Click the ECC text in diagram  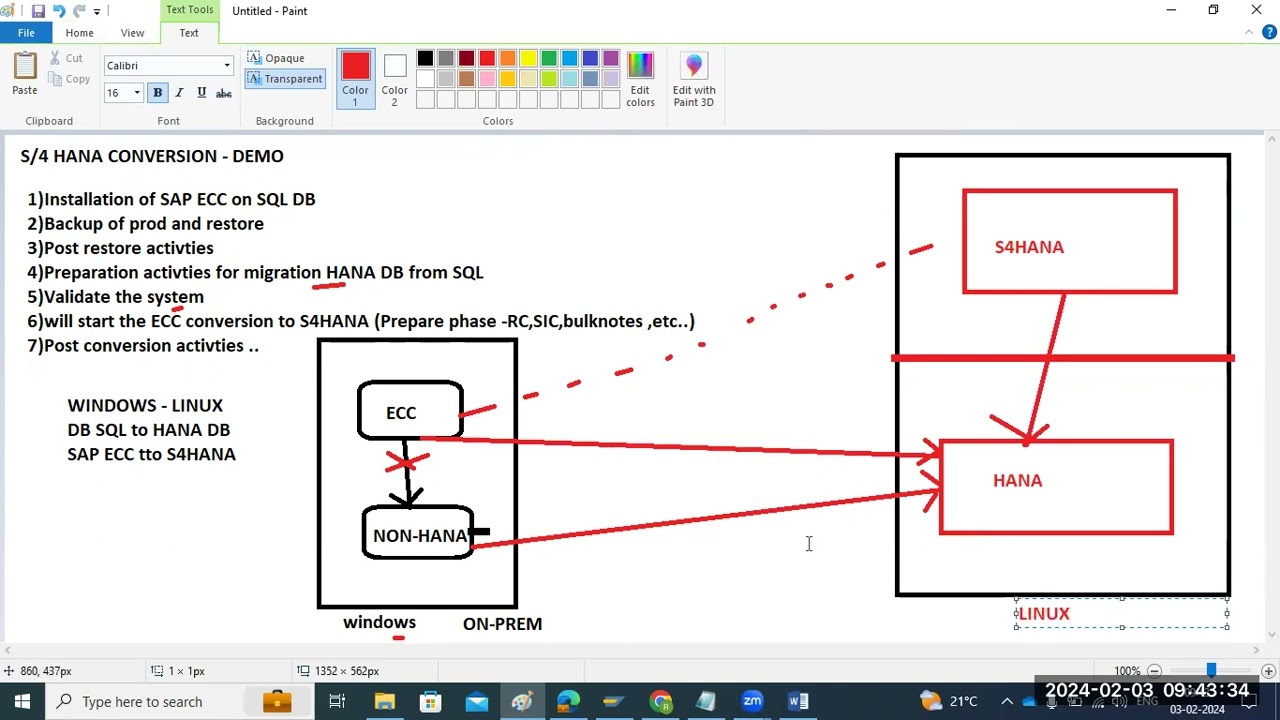point(401,413)
